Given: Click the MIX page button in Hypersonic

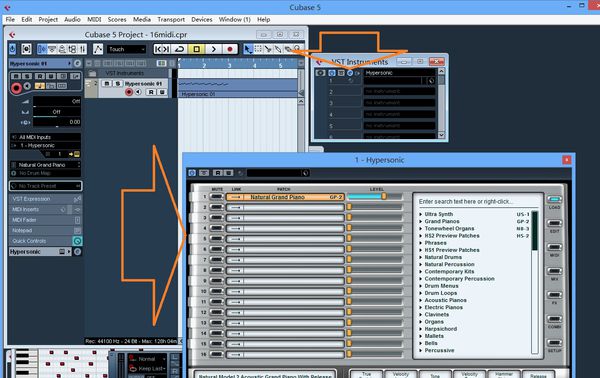Looking at the screenshot, I should (554, 271).
